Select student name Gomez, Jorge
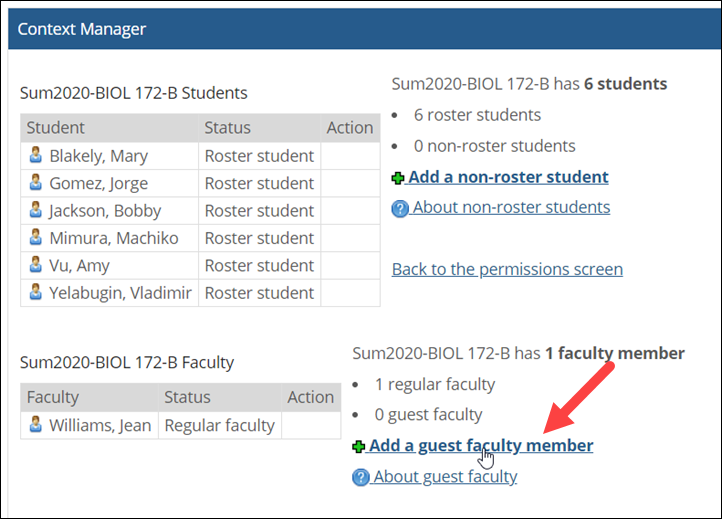The width and height of the screenshot is (722, 519). point(99,183)
